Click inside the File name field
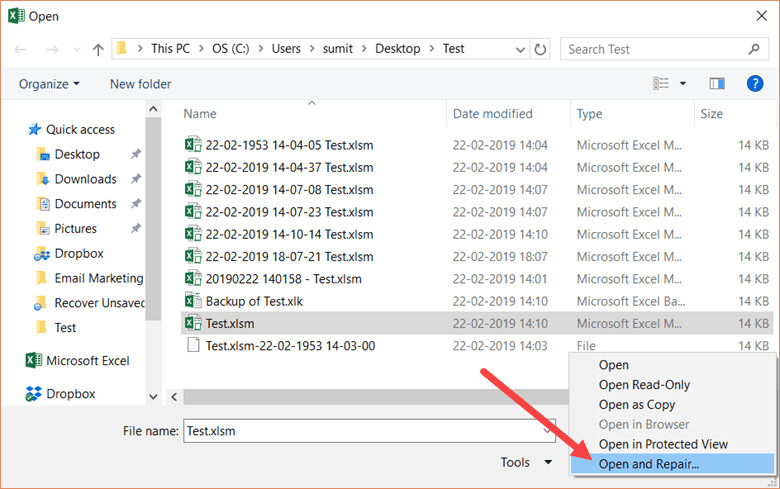The height and width of the screenshot is (489, 780). pyautogui.click(x=365, y=431)
